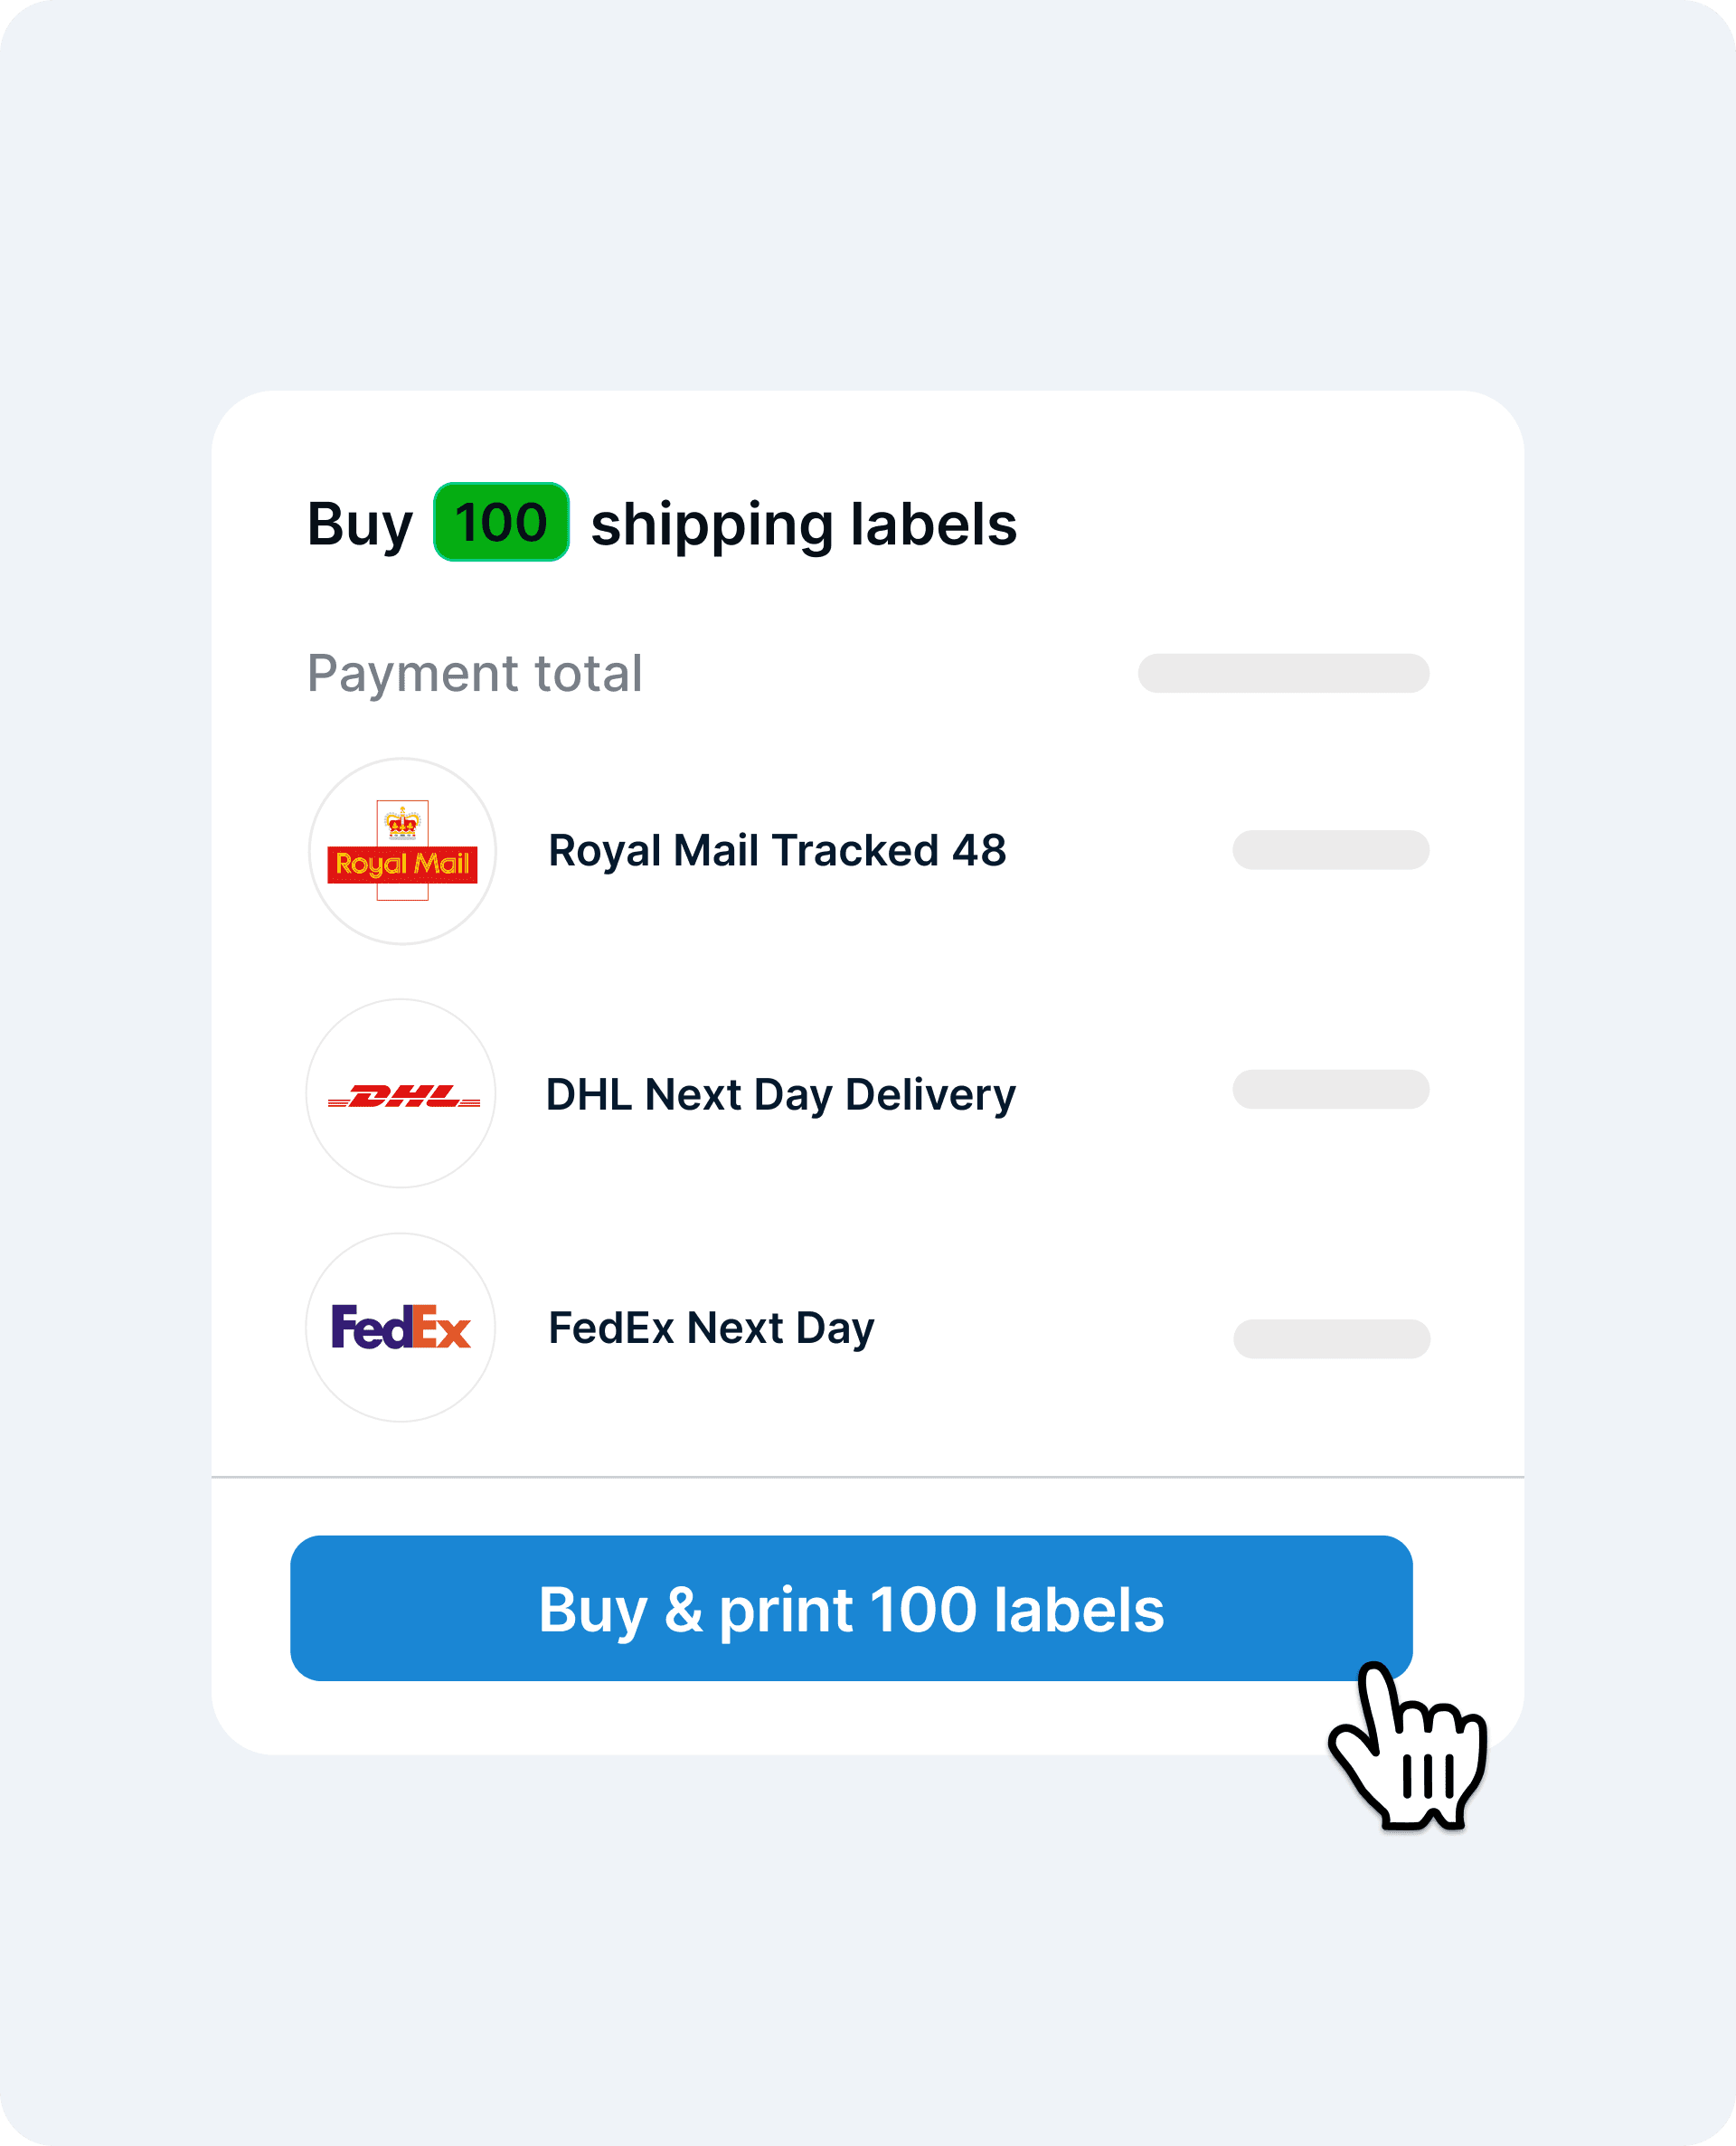Click the Buy & print 100 labels button

[x=851, y=1609]
